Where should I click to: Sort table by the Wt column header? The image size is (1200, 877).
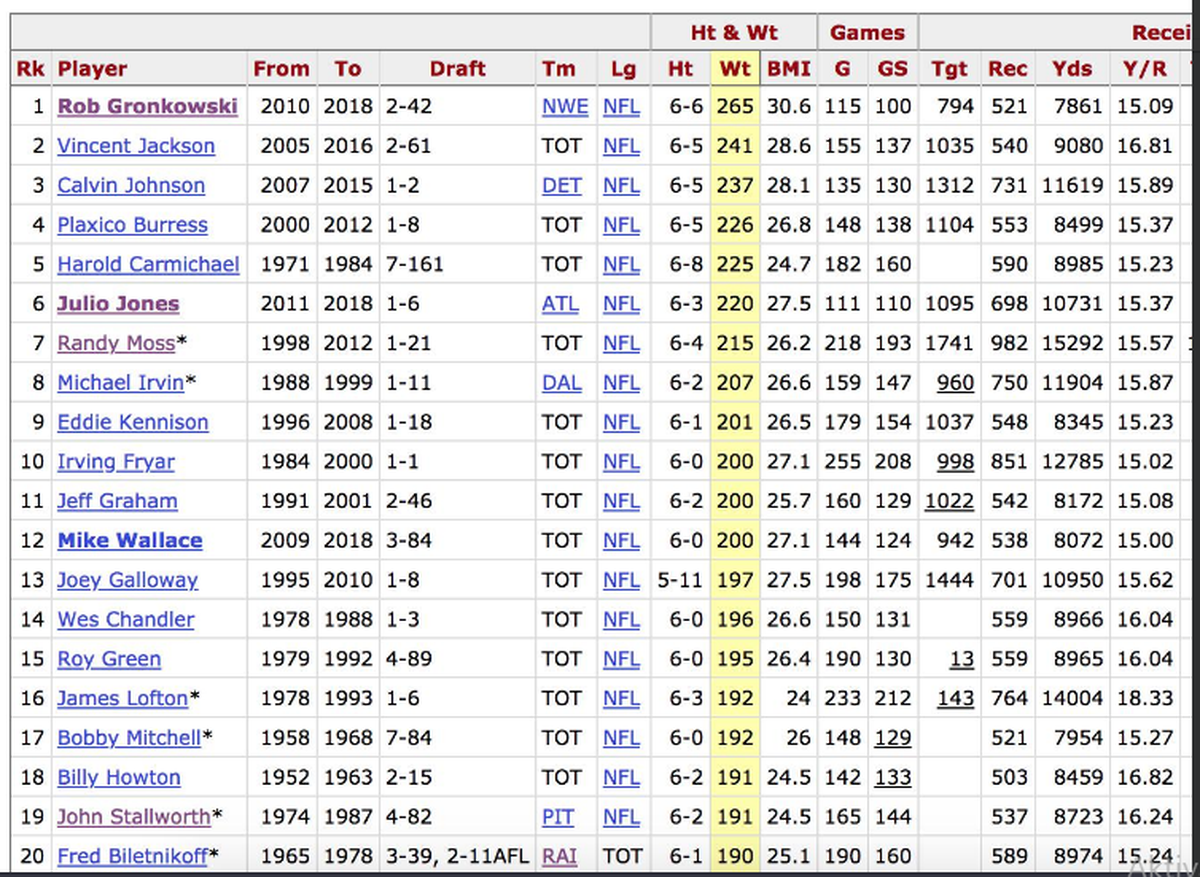click(x=734, y=69)
